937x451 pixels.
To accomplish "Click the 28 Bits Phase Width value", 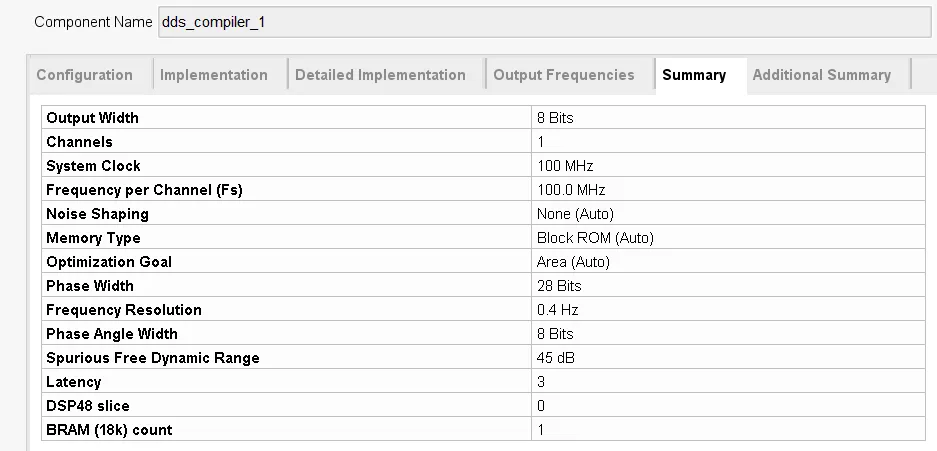I will tap(559, 286).
